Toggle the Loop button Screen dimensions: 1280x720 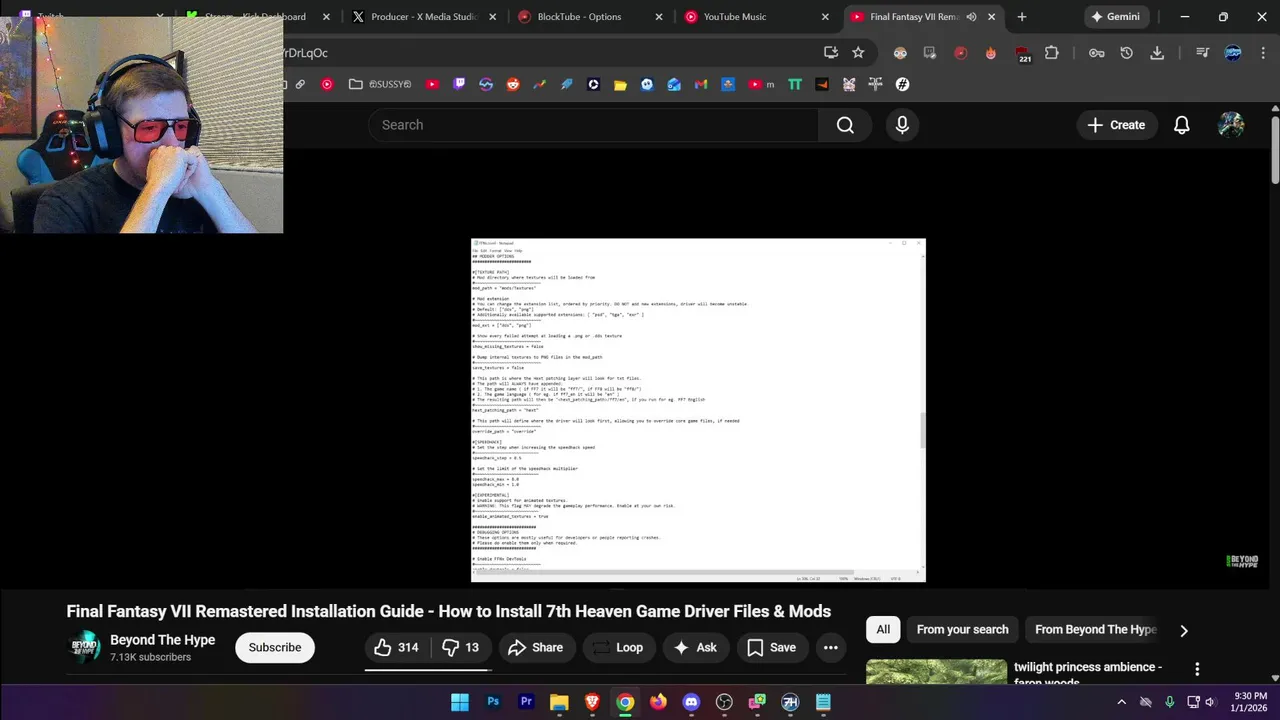click(618, 647)
